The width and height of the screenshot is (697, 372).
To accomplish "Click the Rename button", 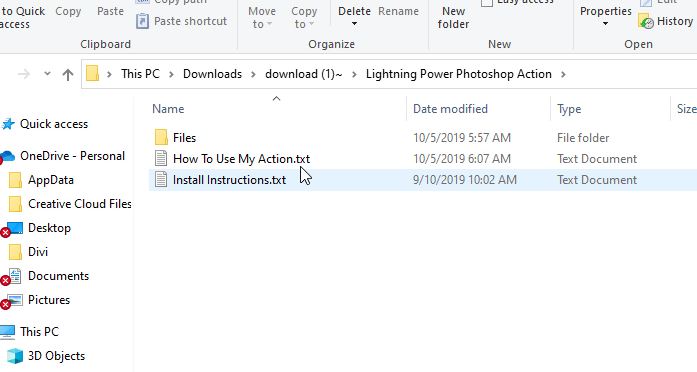I will point(398,11).
